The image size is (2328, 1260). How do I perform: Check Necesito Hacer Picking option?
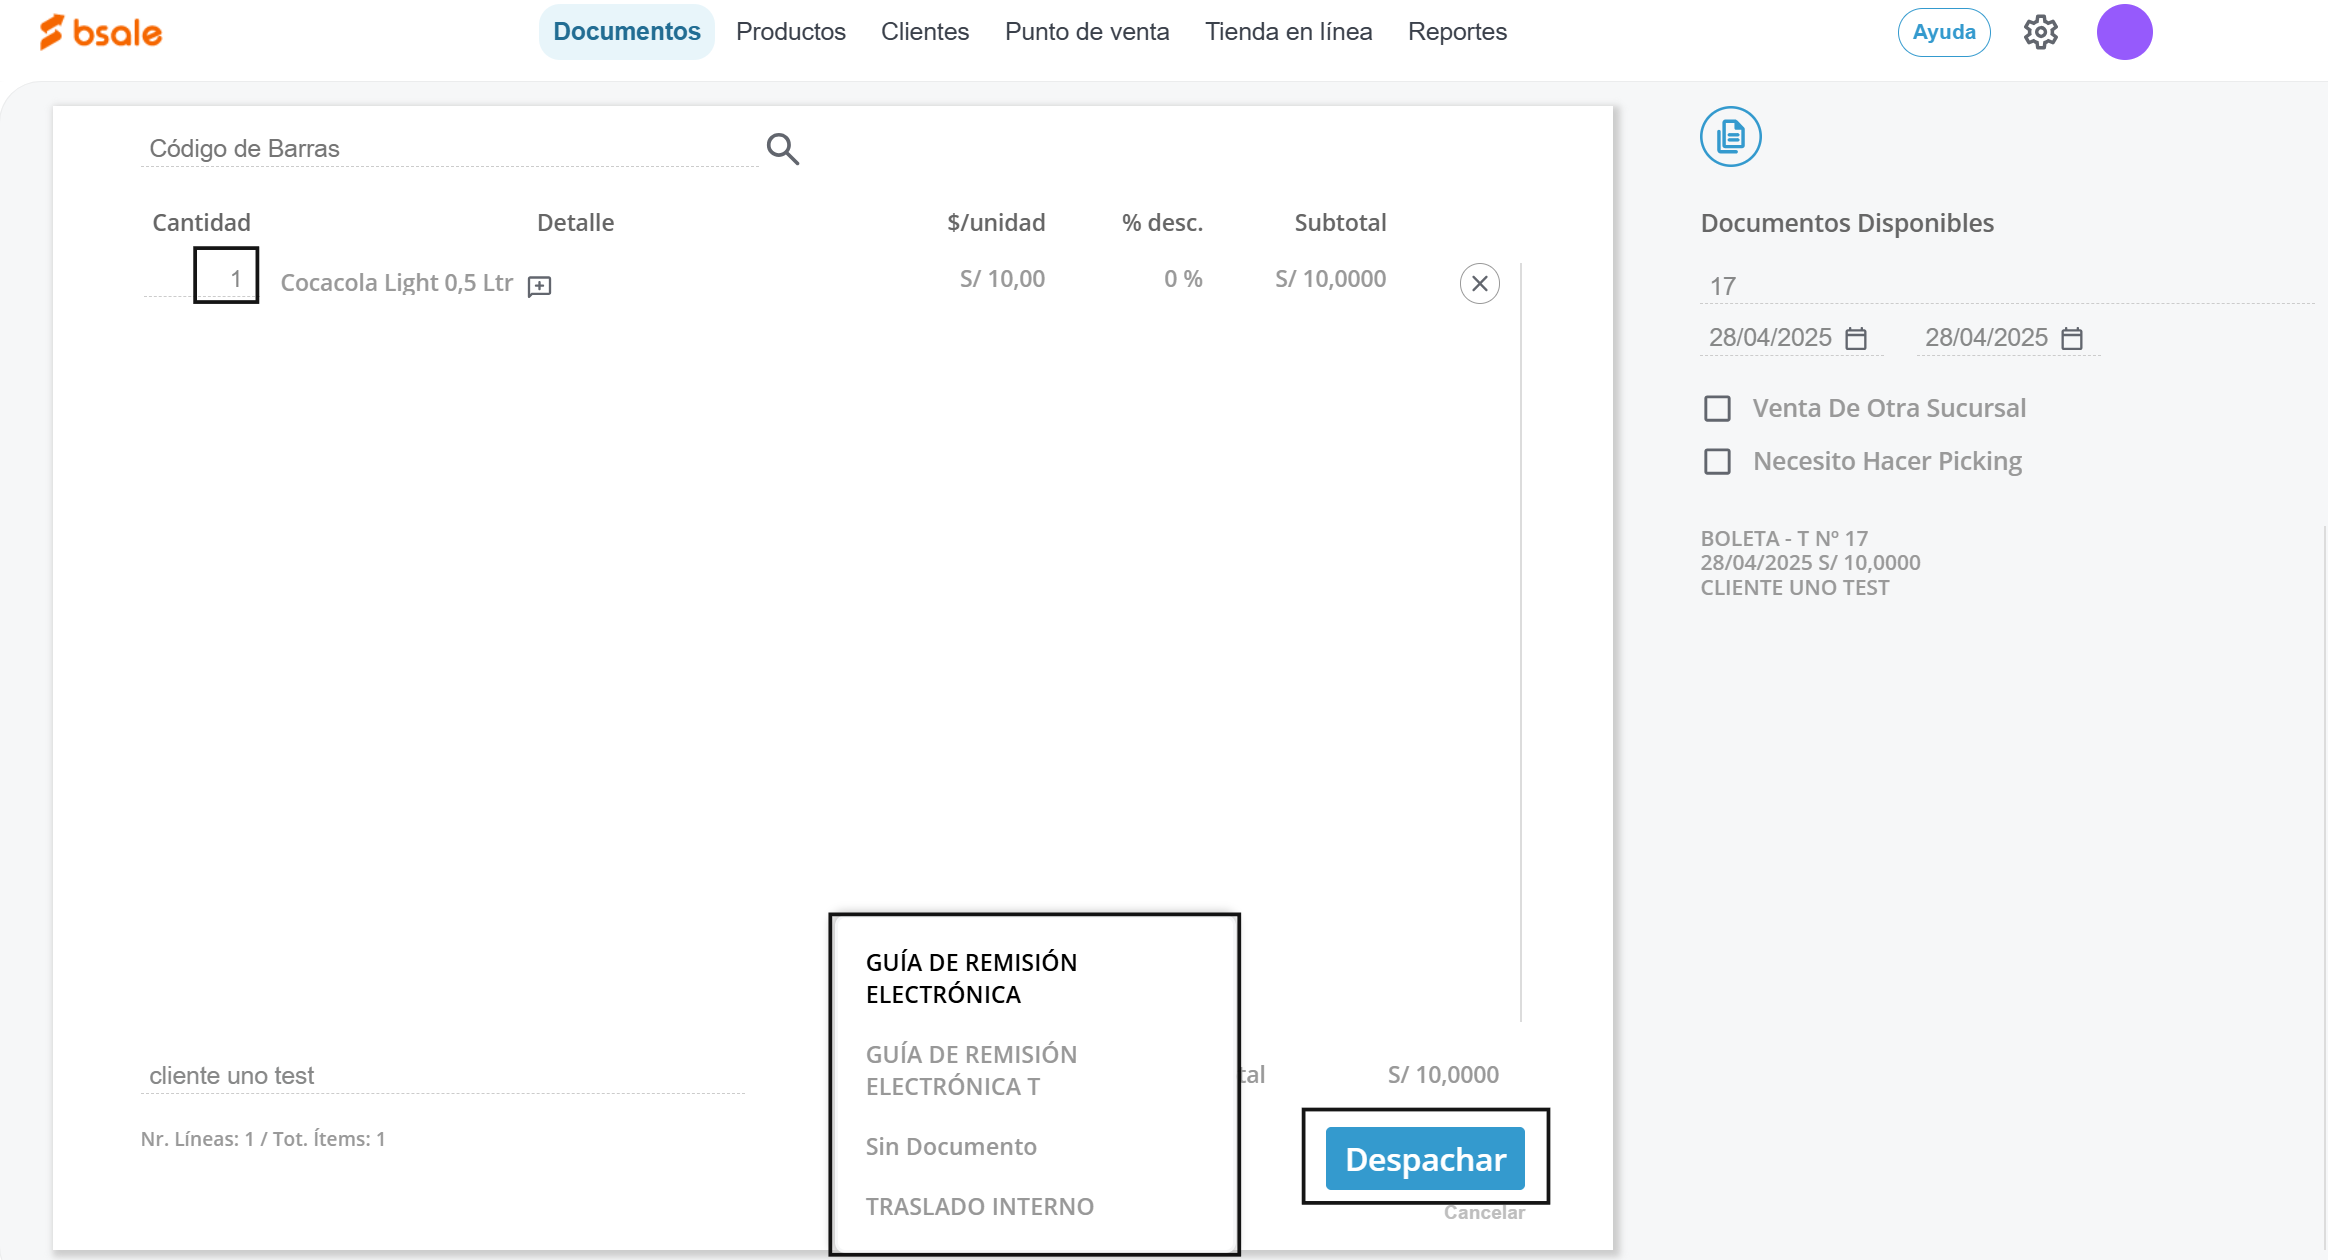tap(1717, 462)
